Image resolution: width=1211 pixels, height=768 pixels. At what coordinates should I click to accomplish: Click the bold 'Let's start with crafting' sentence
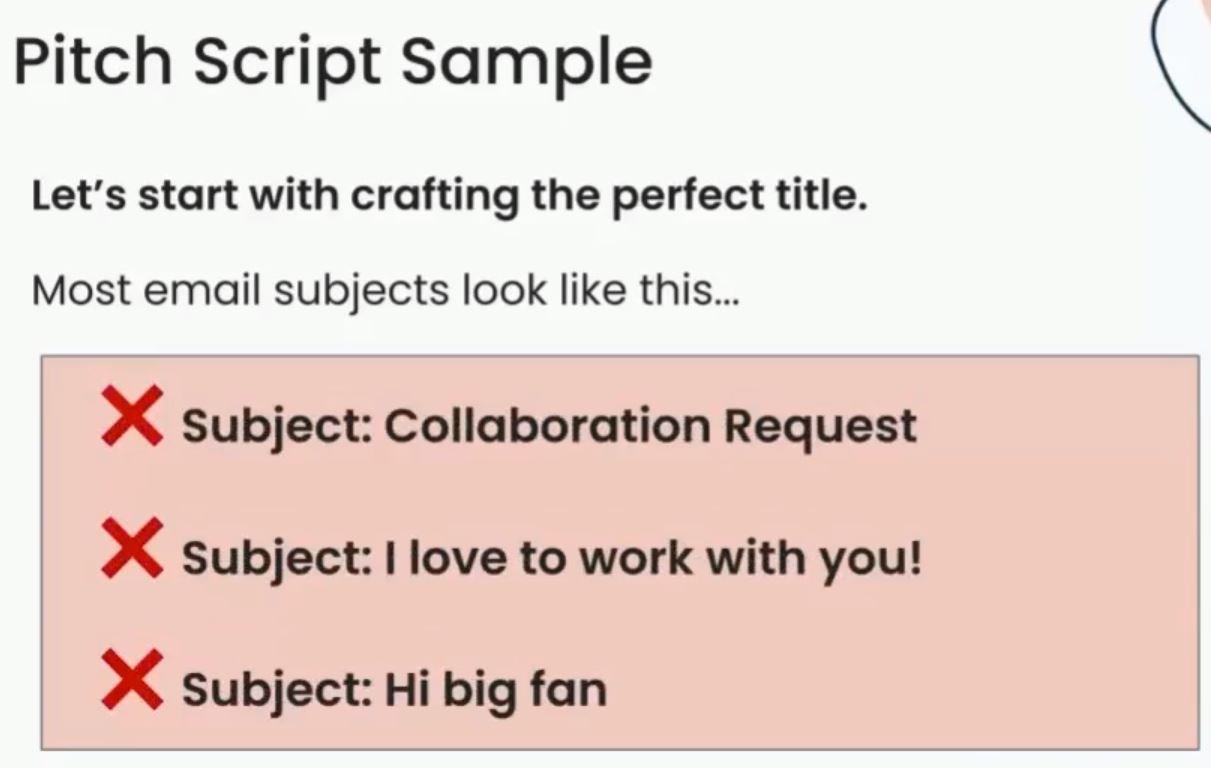click(x=449, y=196)
